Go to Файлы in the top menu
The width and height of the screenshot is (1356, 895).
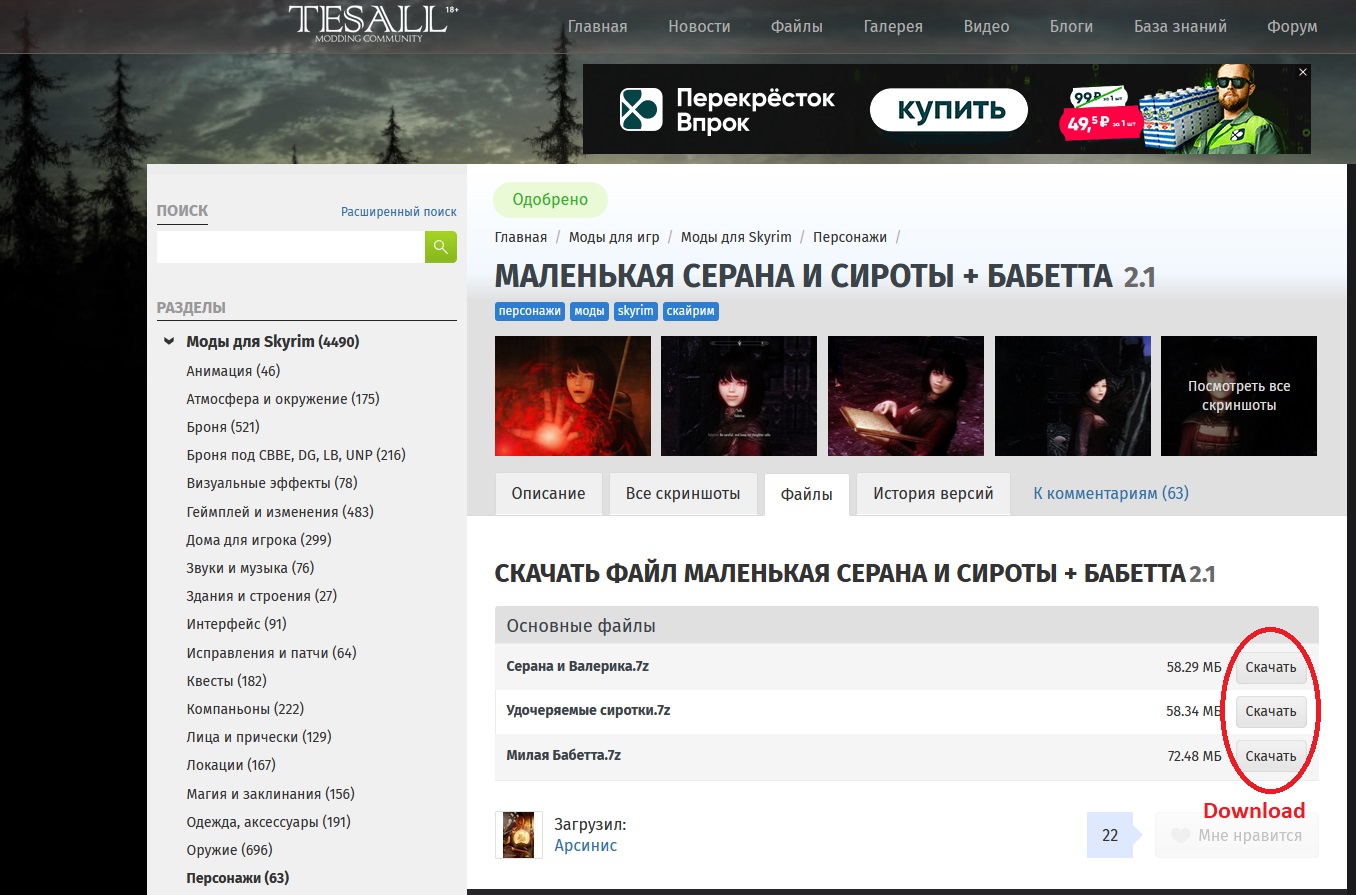(797, 27)
